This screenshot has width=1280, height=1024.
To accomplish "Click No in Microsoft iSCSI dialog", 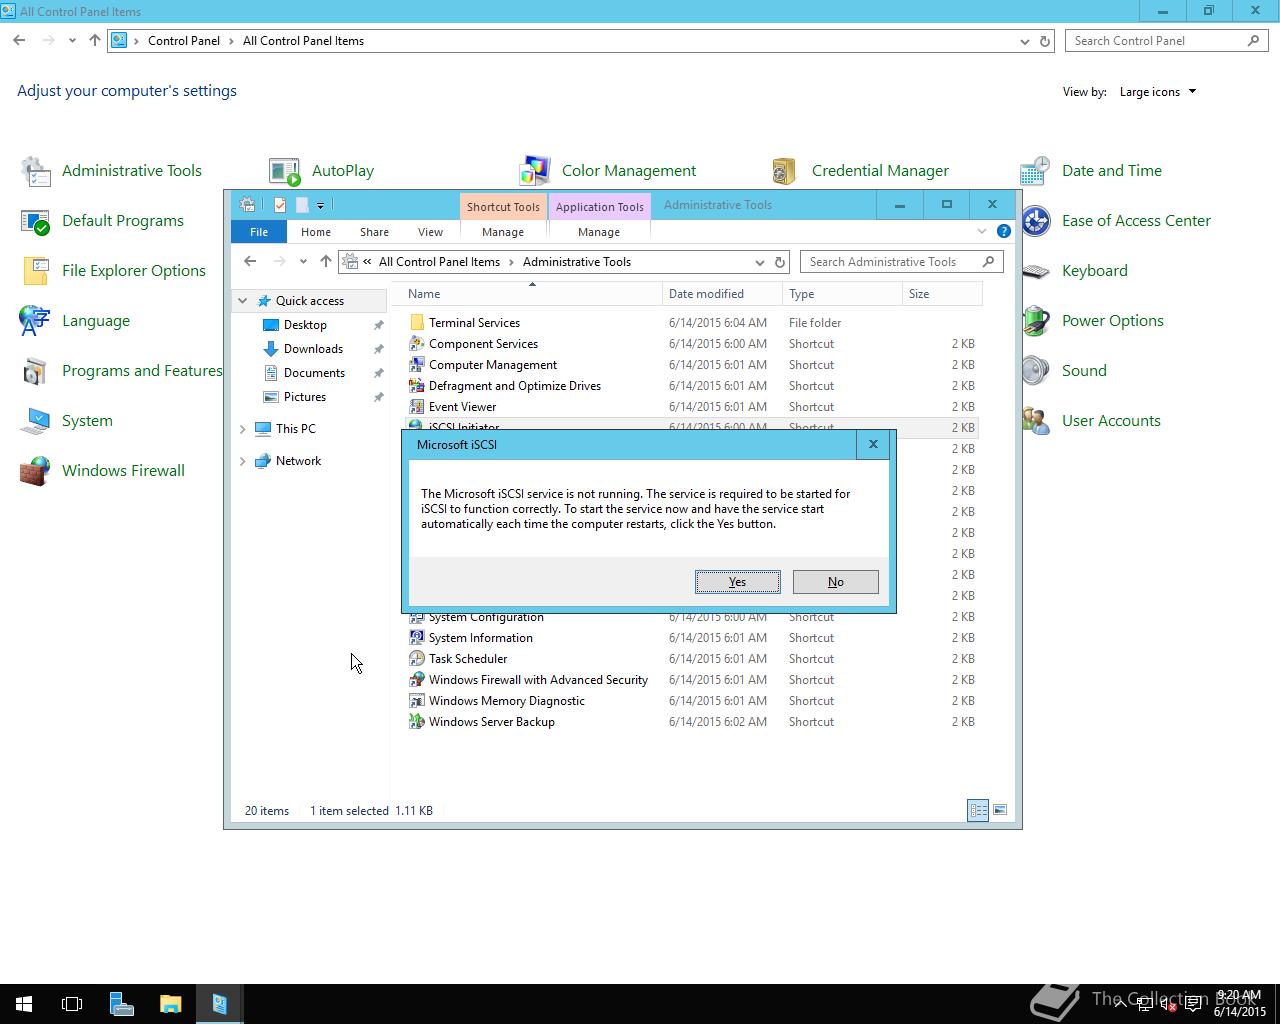I will click(836, 582).
